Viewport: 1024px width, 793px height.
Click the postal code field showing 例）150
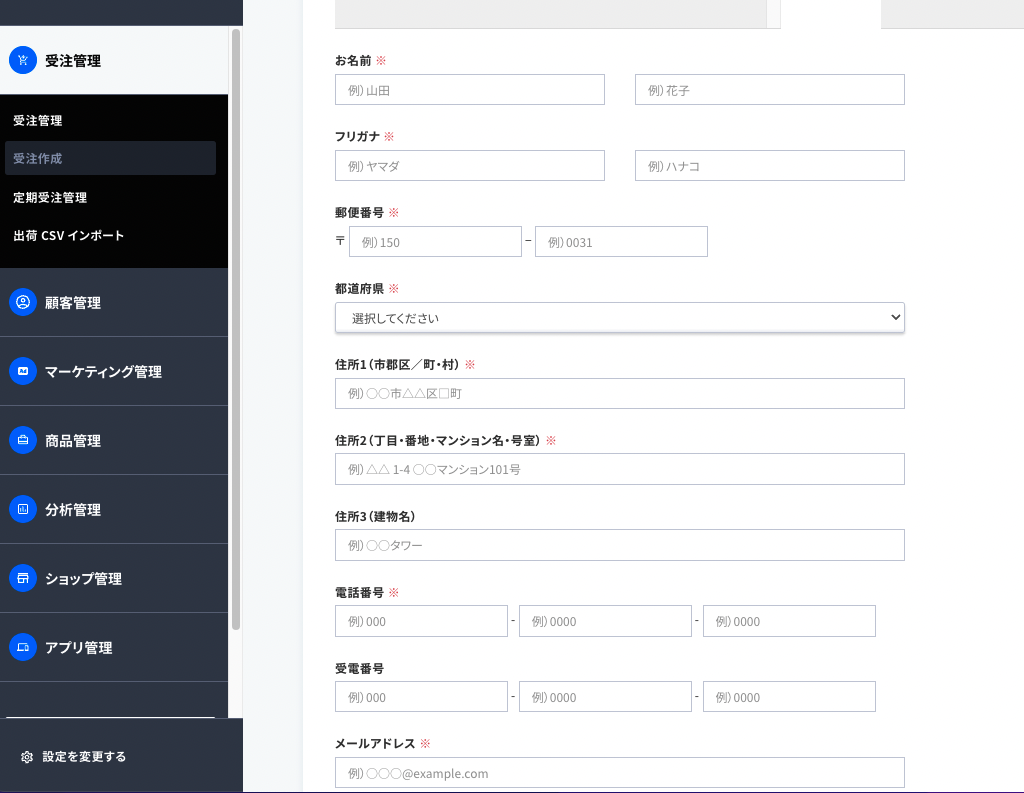(435, 241)
